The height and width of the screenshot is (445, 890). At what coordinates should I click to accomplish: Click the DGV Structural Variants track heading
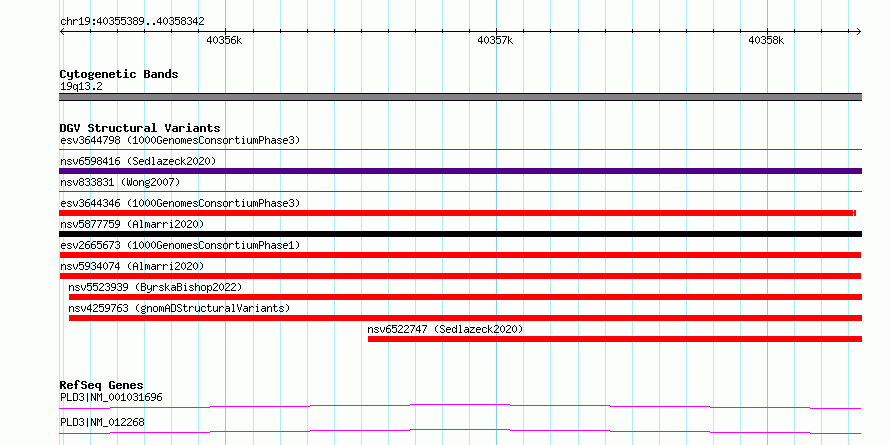pyautogui.click(x=140, y=128)
